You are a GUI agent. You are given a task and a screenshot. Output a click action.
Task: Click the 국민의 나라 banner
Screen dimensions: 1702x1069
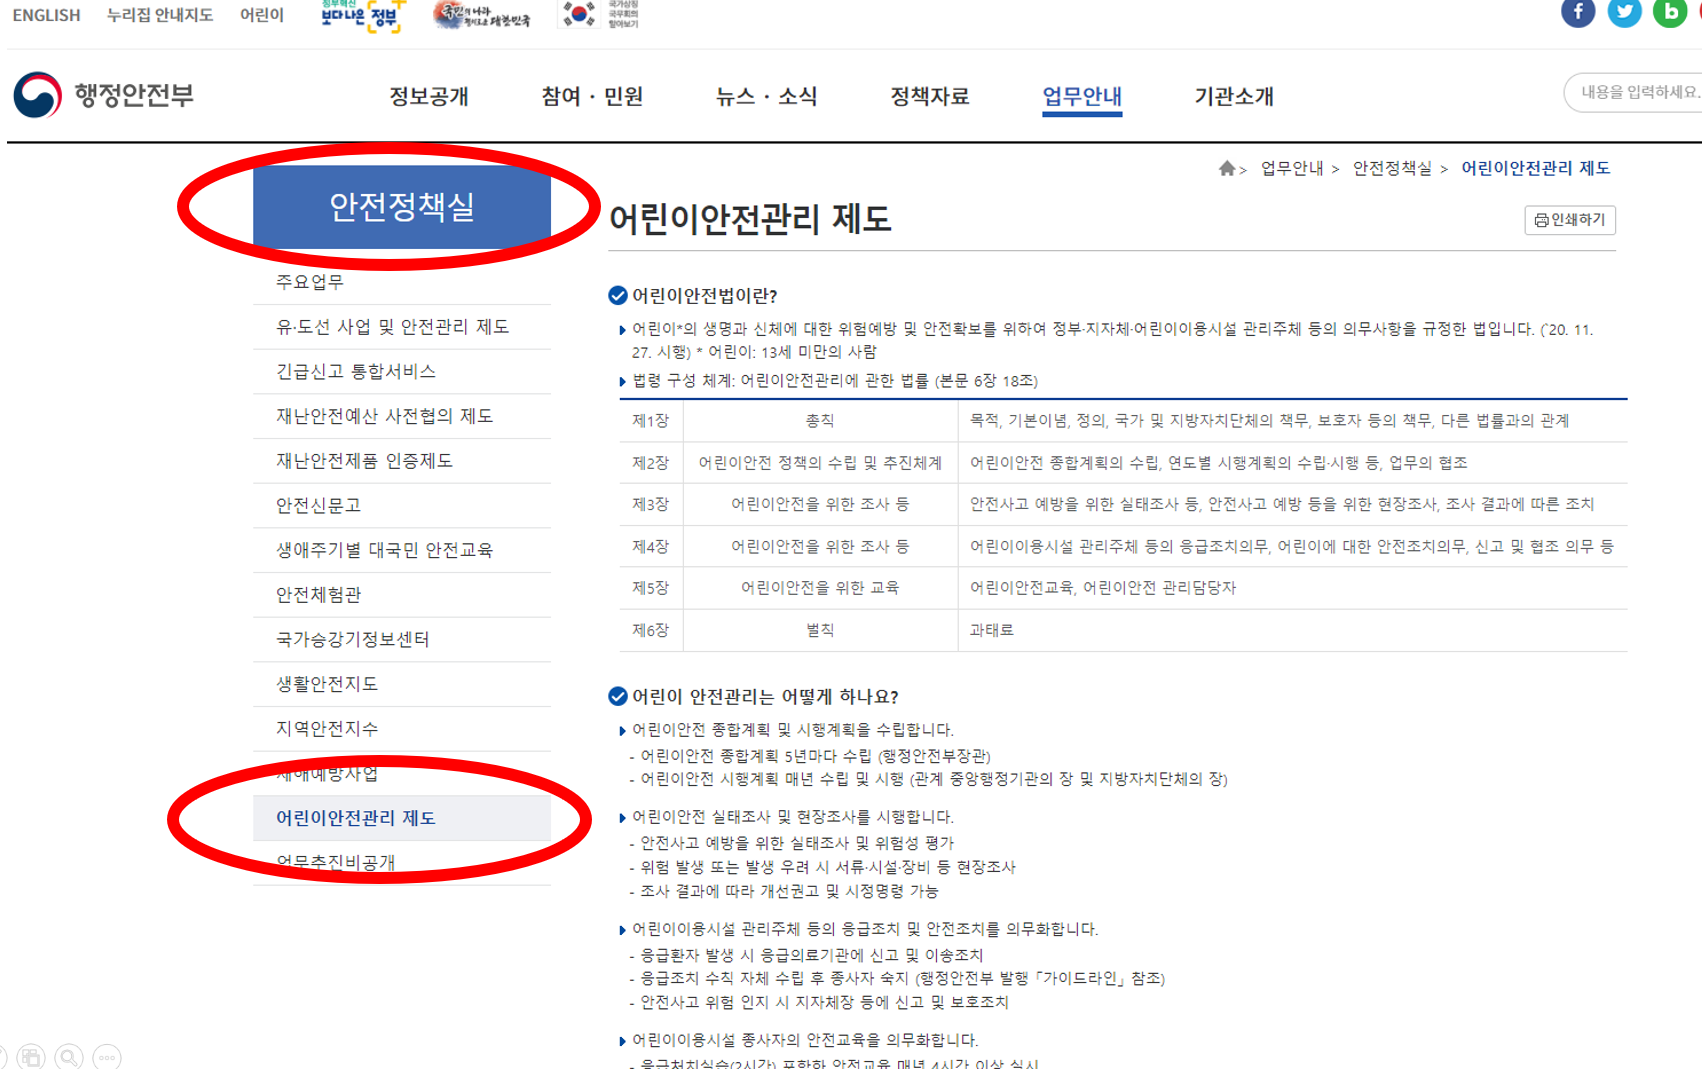coord(482,14)
